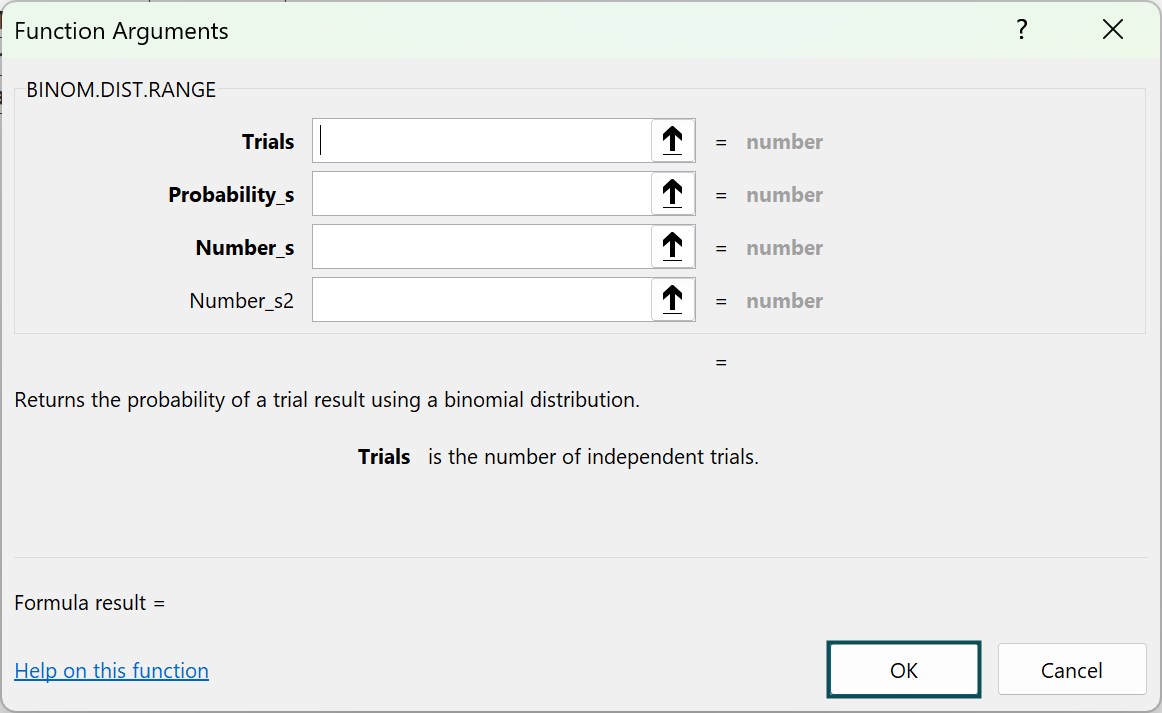Screen dimensions: 1162x713
Task: Close the Function Arguments dialog
Action: (x=1112, y=30)
